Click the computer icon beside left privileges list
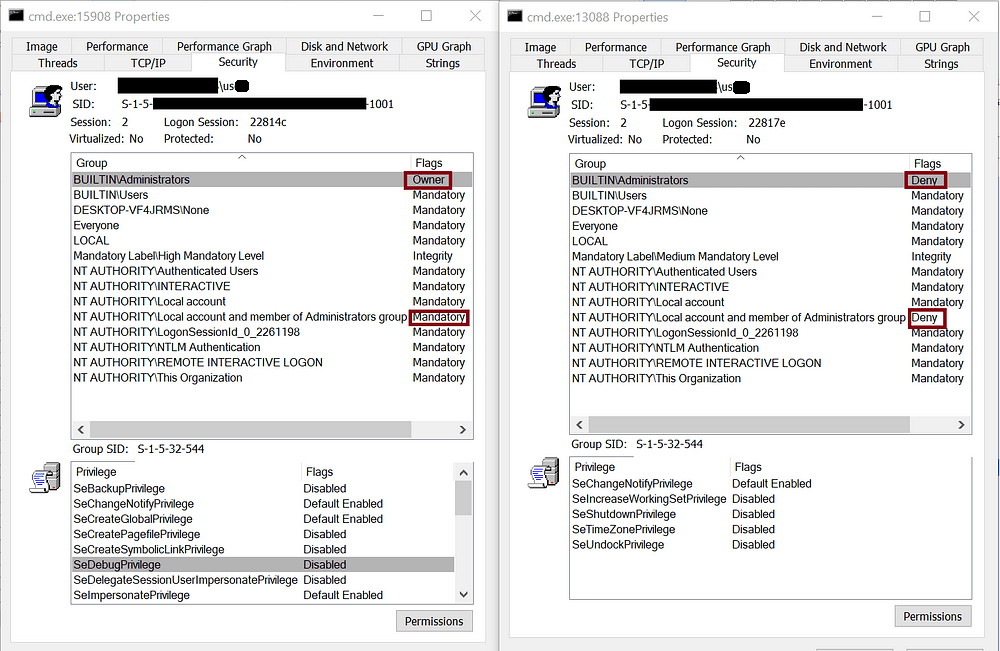Viewport: 1000px width, 651px height. [45, 479]
